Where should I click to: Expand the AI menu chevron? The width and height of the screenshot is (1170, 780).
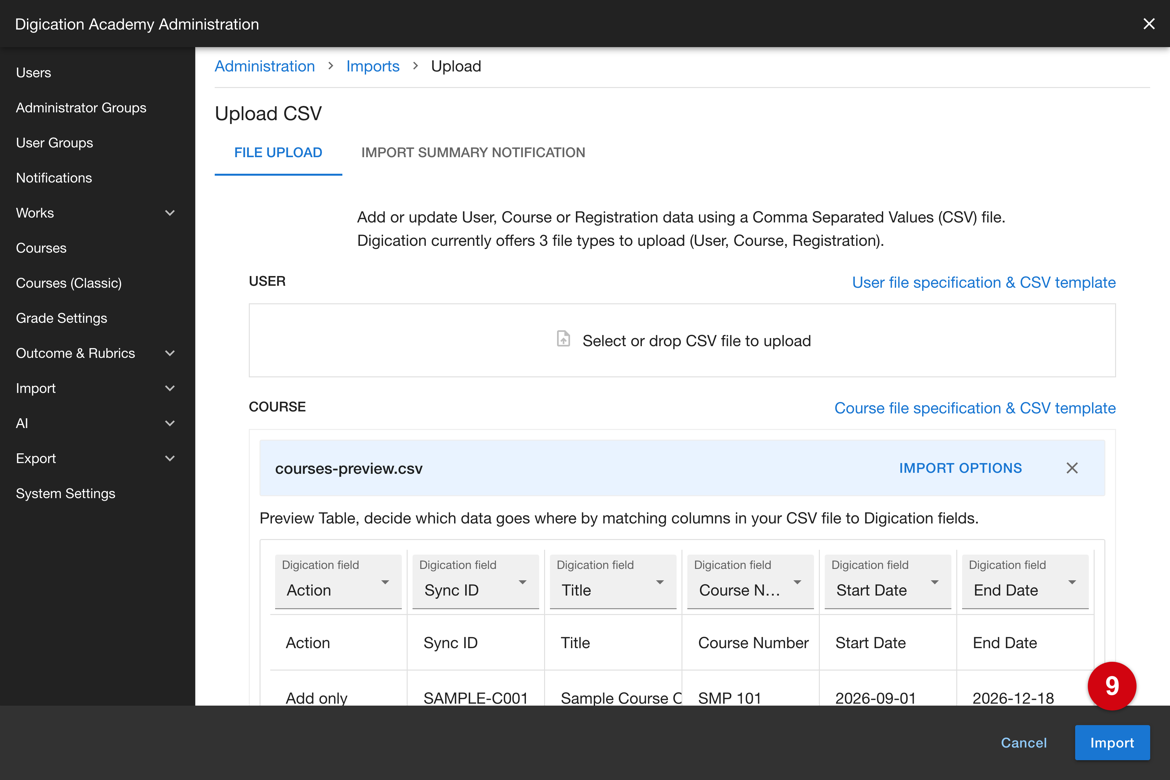coord(169,423)
